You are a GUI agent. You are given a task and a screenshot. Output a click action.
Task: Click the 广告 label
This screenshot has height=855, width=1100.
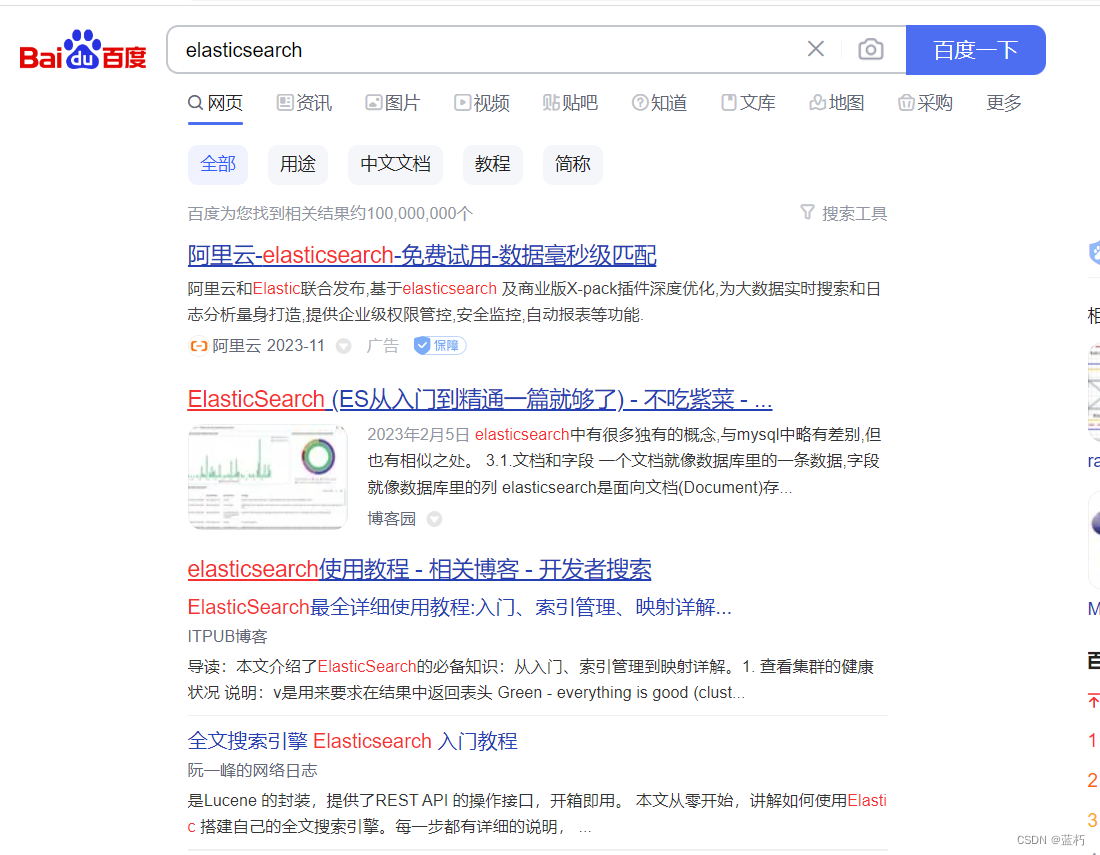point(382,346)
